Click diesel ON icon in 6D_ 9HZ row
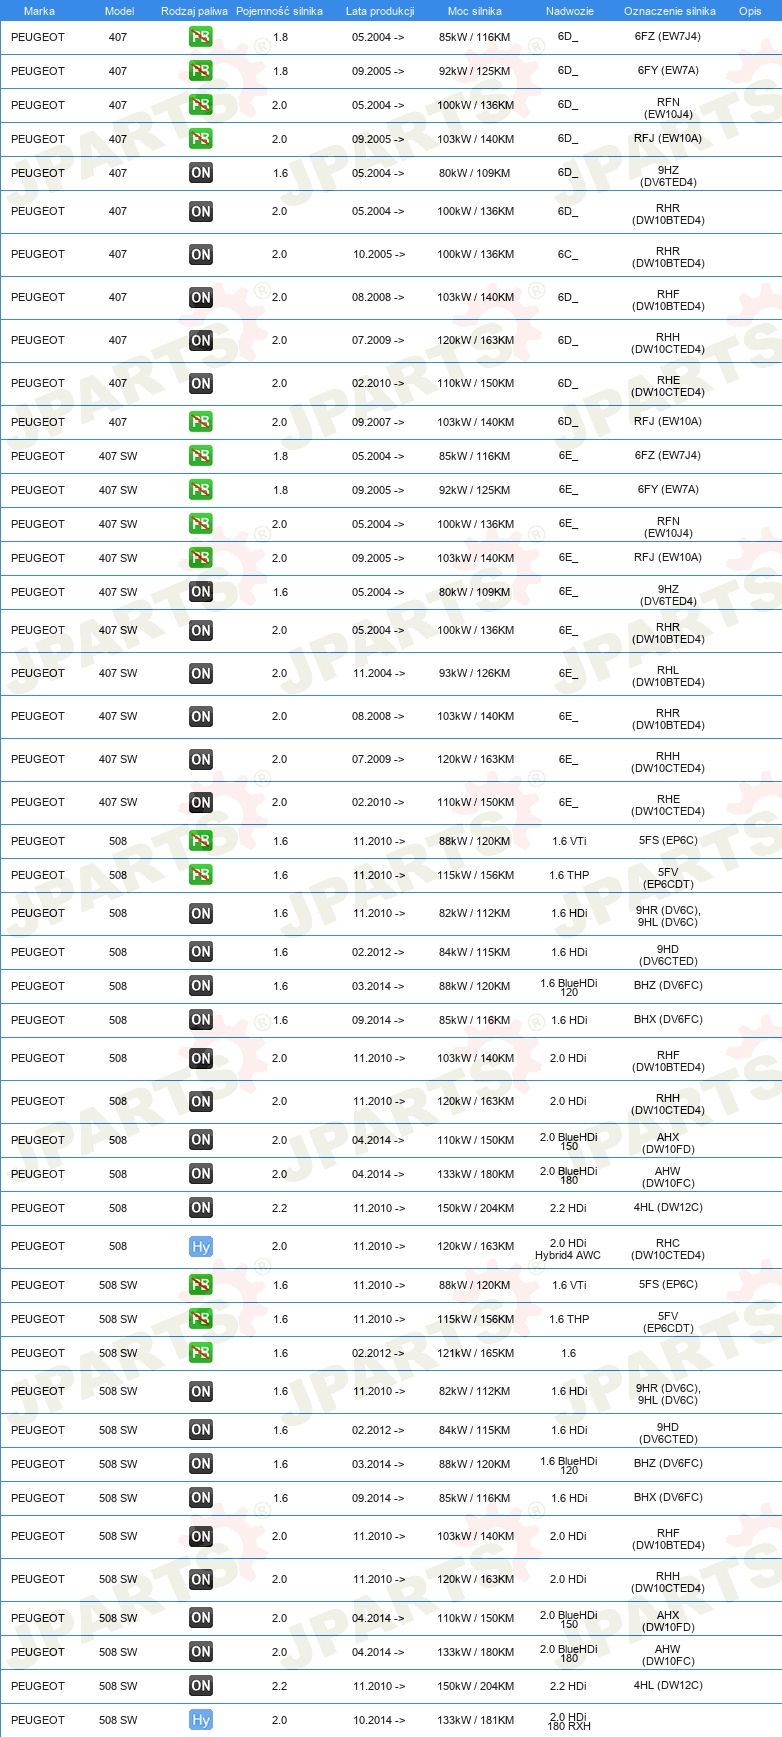Viewport: 782px width, 1737px height. (200, 173)
